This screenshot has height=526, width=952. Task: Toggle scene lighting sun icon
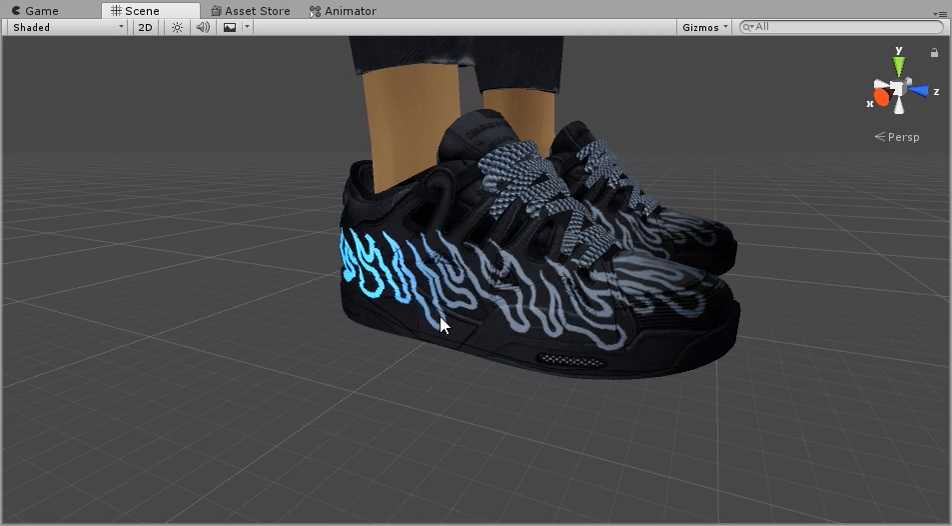coord(177,27)
